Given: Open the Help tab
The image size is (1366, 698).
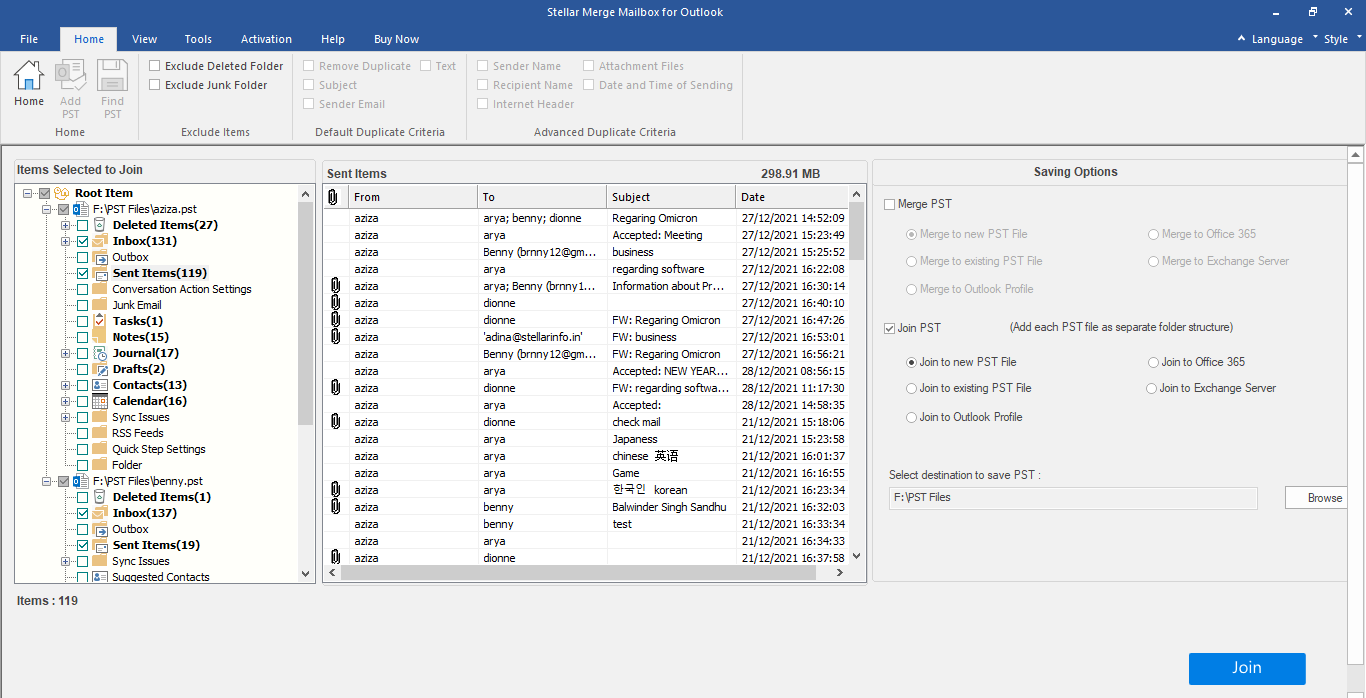Looking at the screenshot, I should [x=333, y=39].
